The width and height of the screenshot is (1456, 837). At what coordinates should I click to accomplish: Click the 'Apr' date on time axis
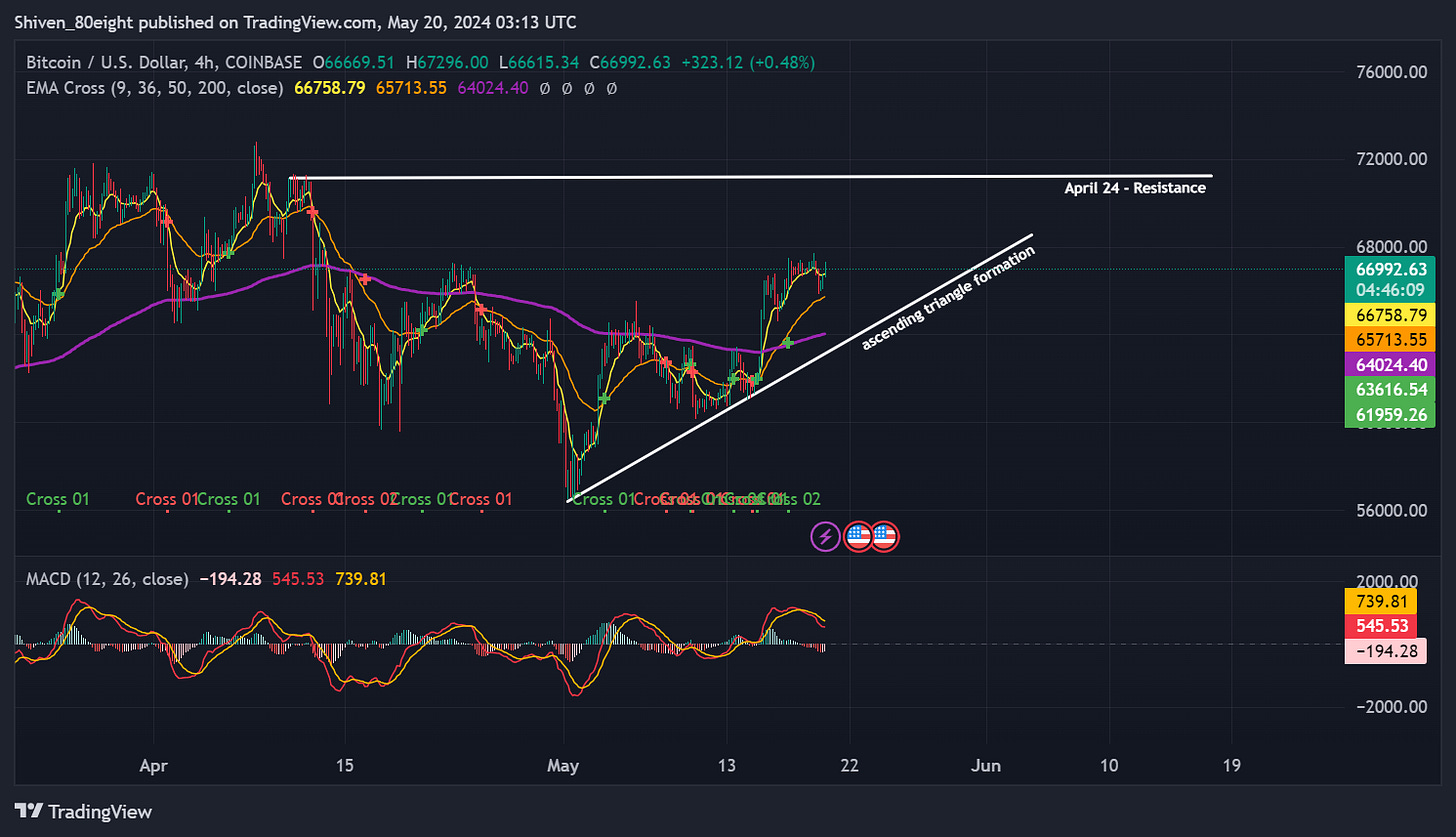point(153,765)
